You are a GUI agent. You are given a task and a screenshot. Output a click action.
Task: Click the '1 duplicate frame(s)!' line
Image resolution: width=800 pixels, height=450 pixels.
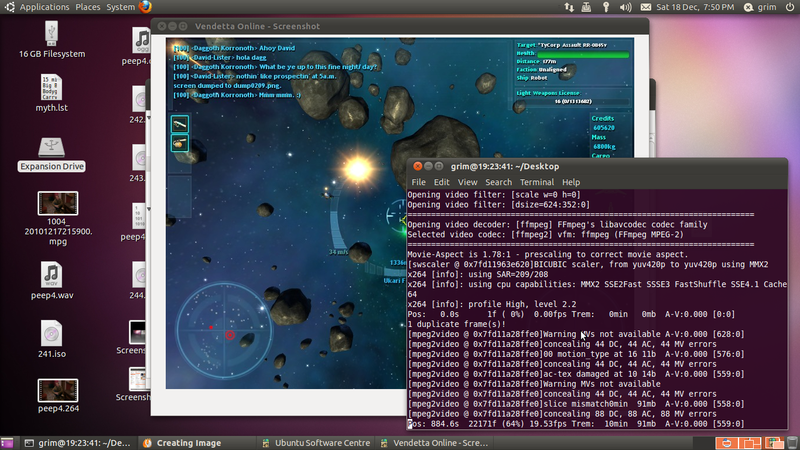456,324
